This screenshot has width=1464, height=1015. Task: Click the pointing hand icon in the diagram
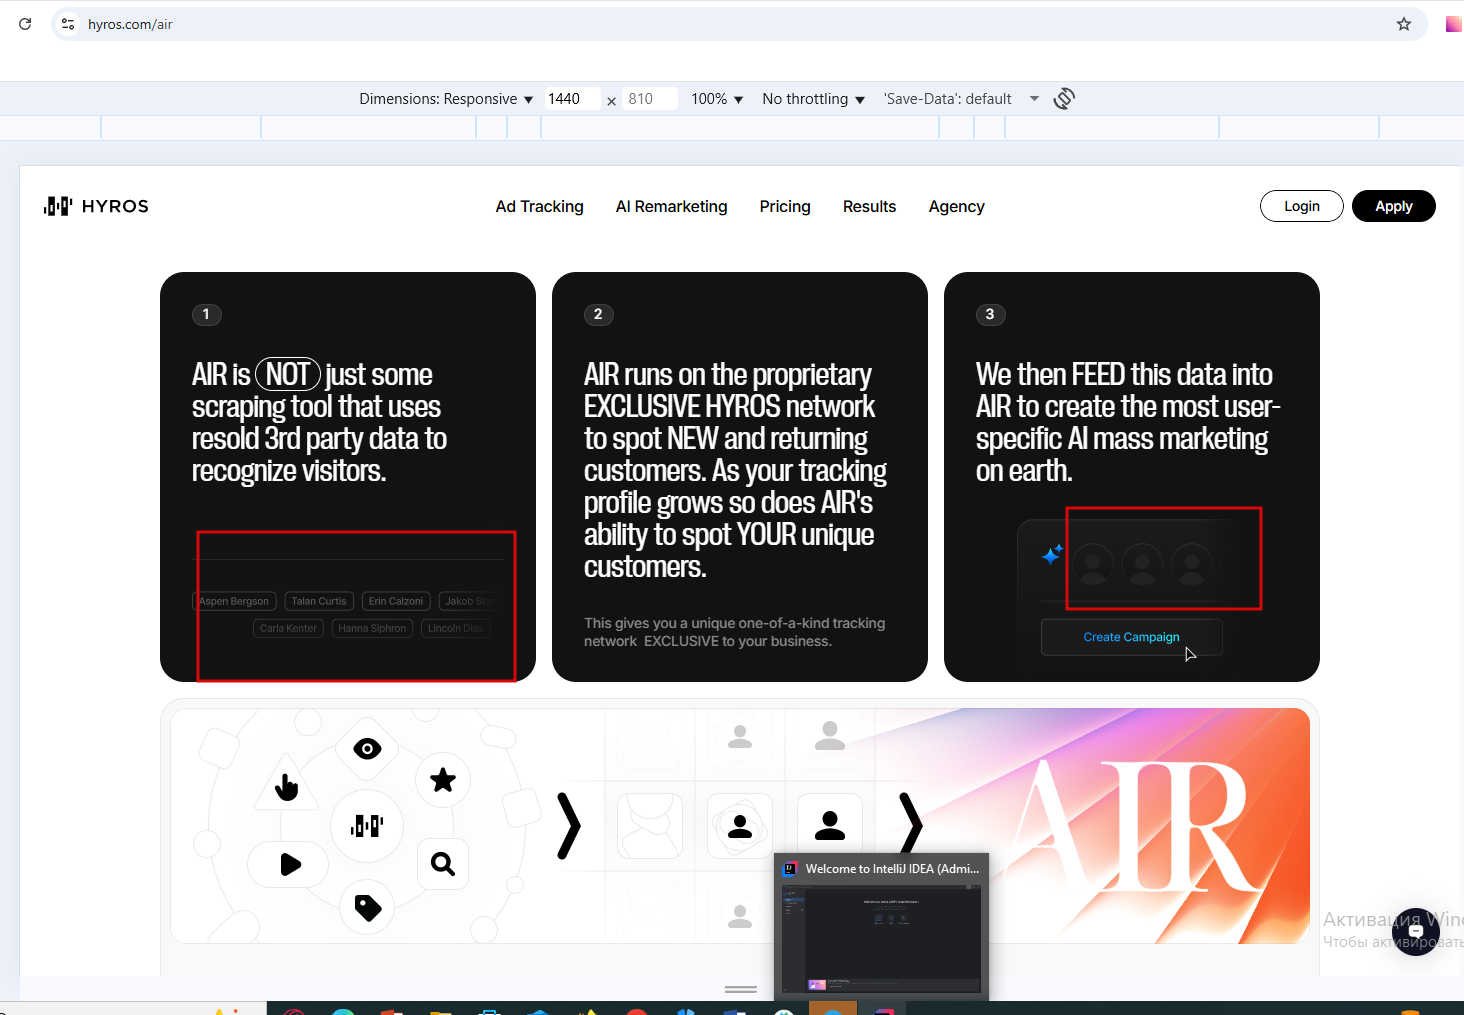pos(287,788)
